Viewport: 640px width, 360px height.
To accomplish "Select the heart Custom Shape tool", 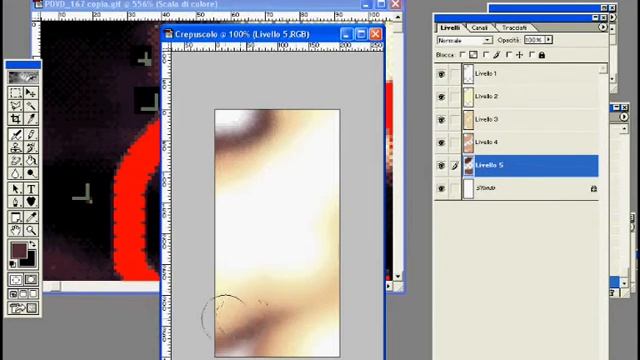I will [x=31, y=202].
